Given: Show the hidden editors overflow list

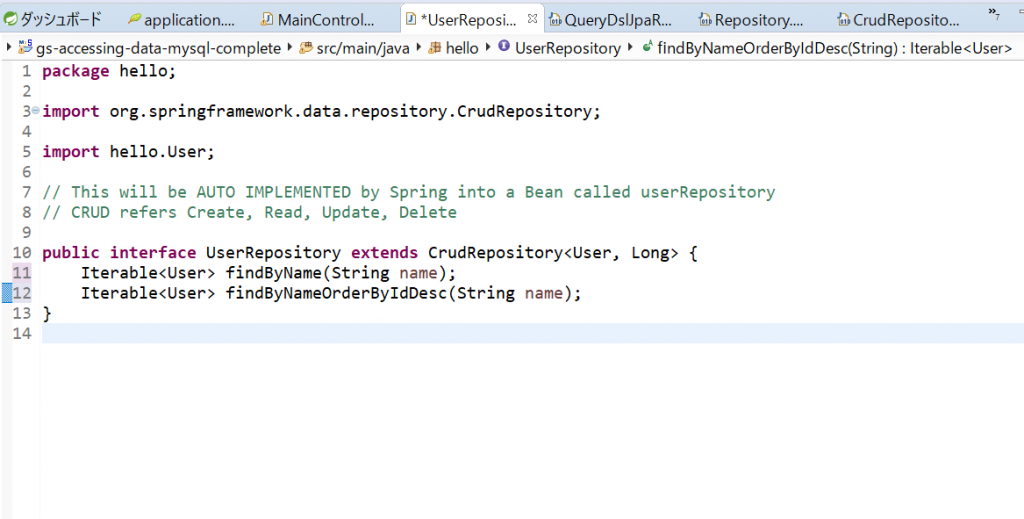Looking at the screenshot, I should (x=995, y=14).
